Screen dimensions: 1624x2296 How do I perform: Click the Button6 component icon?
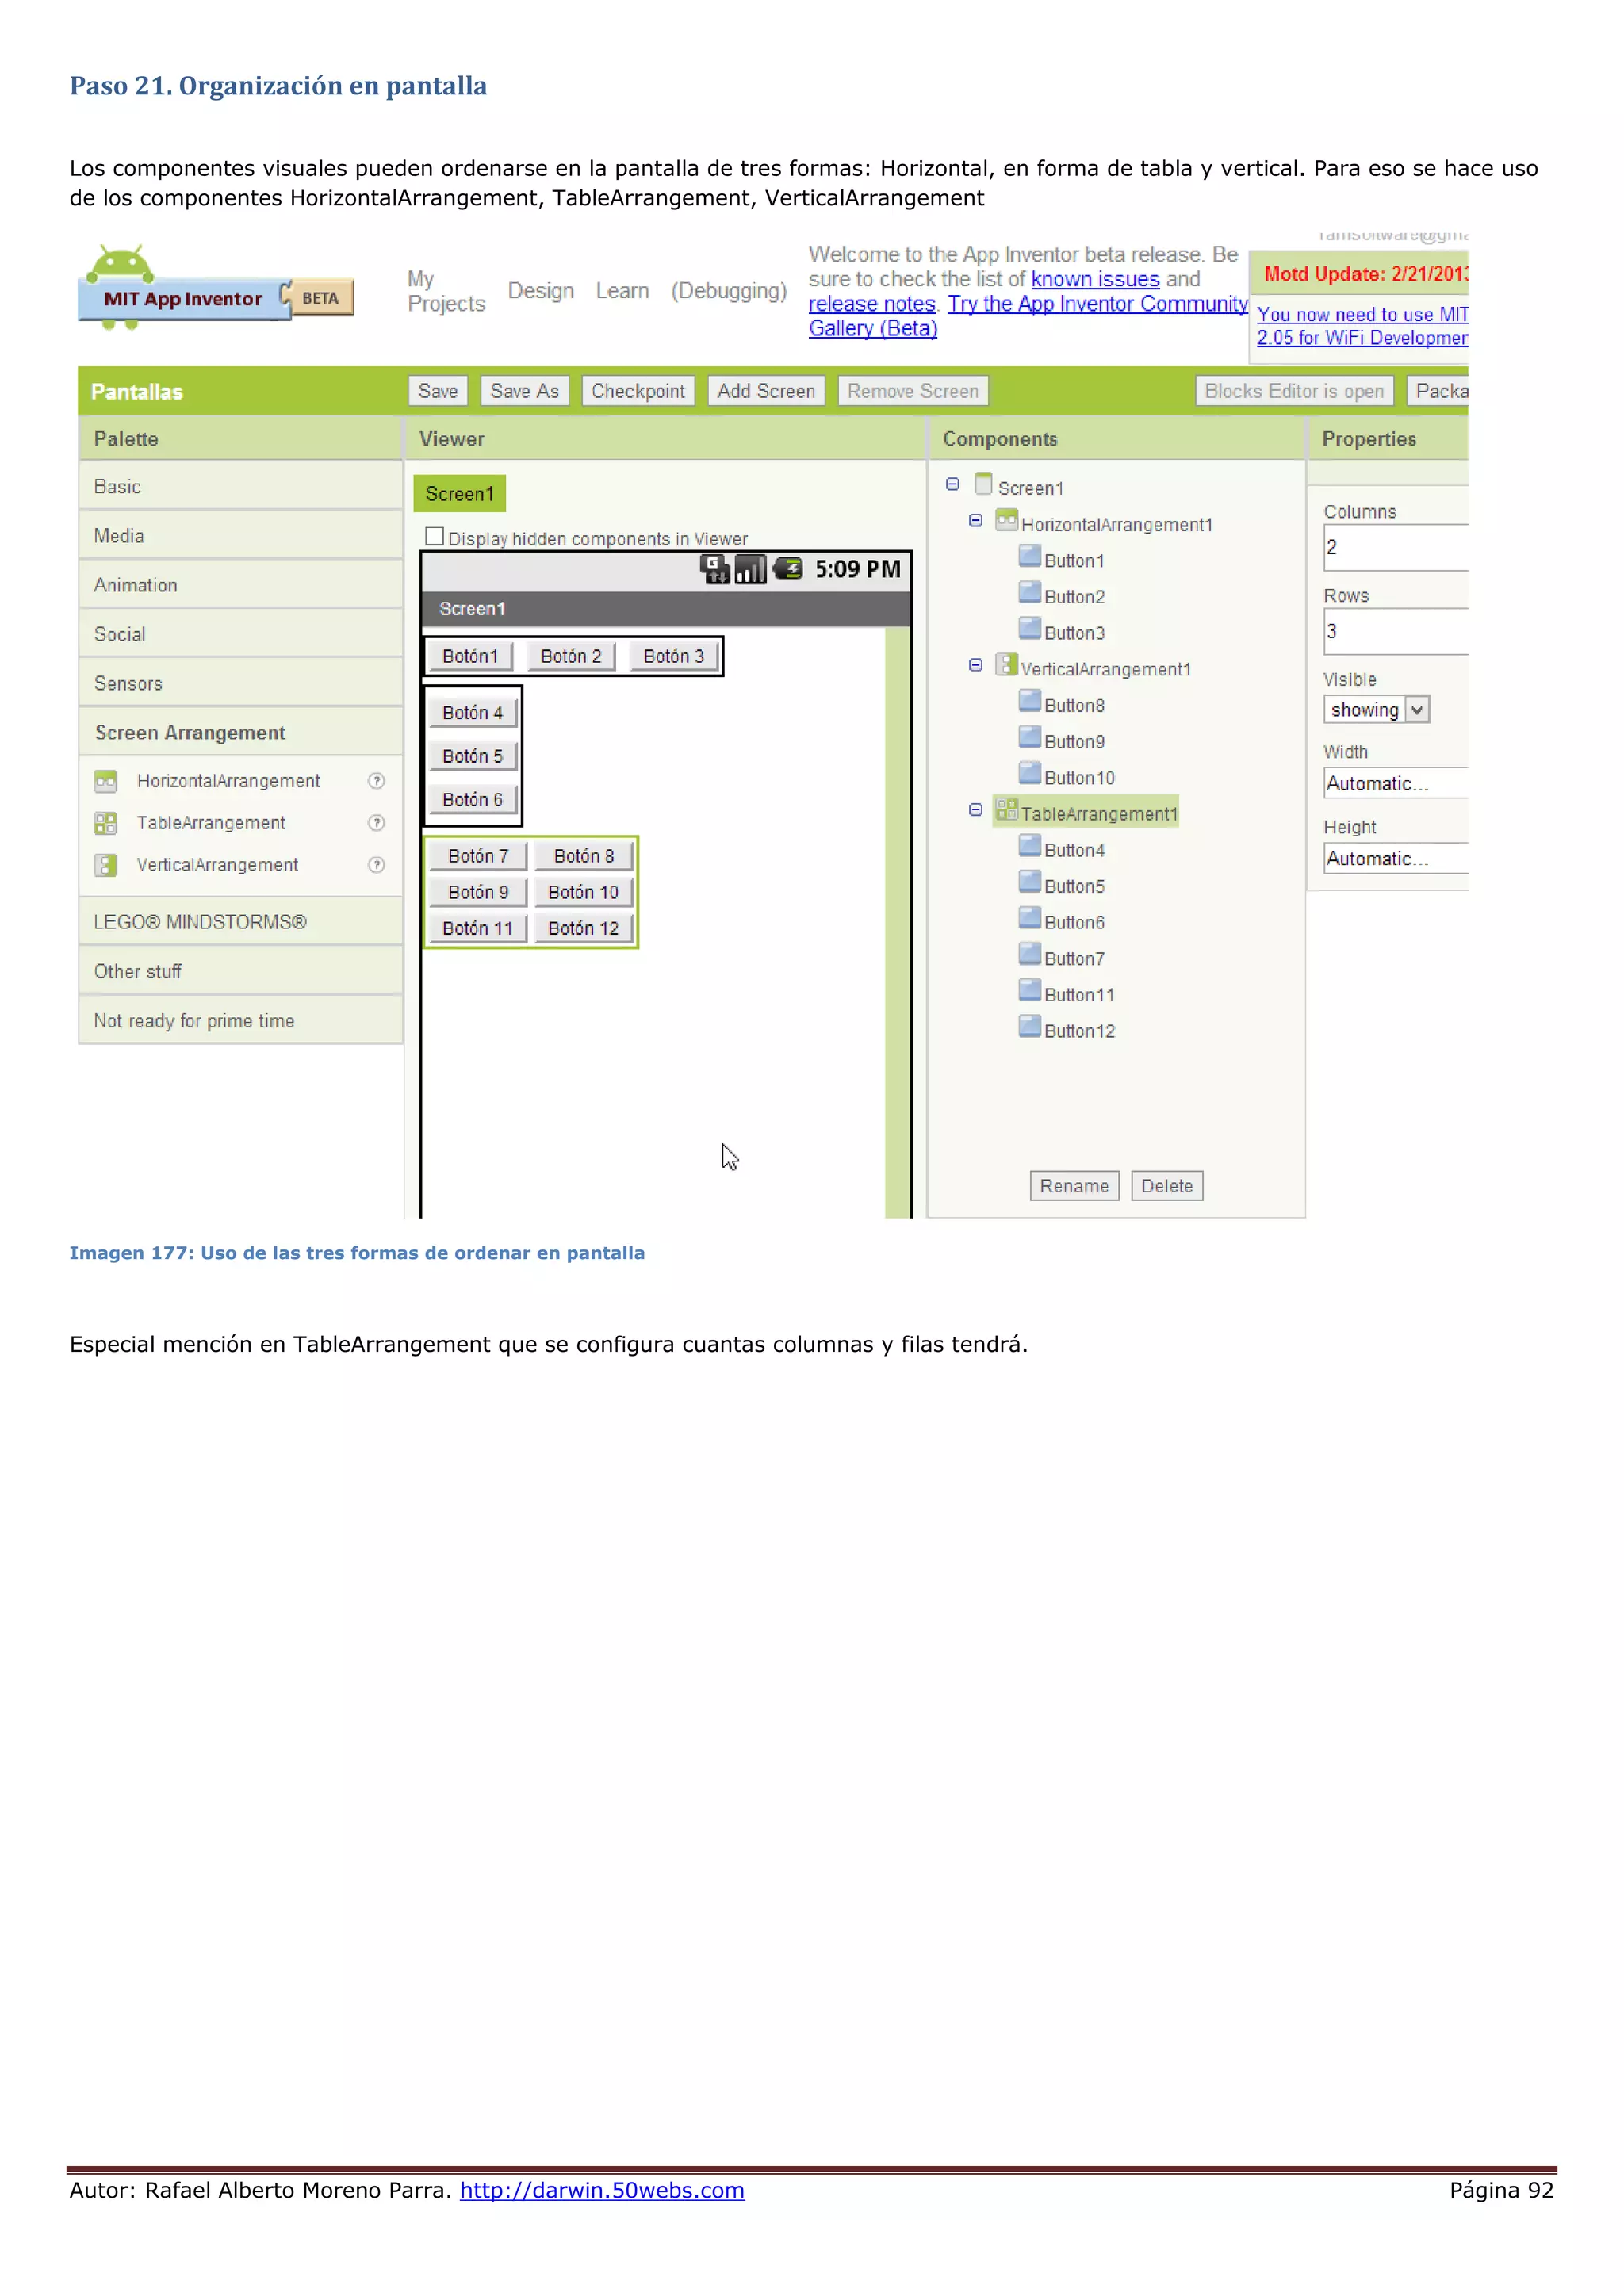pyautogui.click(x=1030, y=917)
